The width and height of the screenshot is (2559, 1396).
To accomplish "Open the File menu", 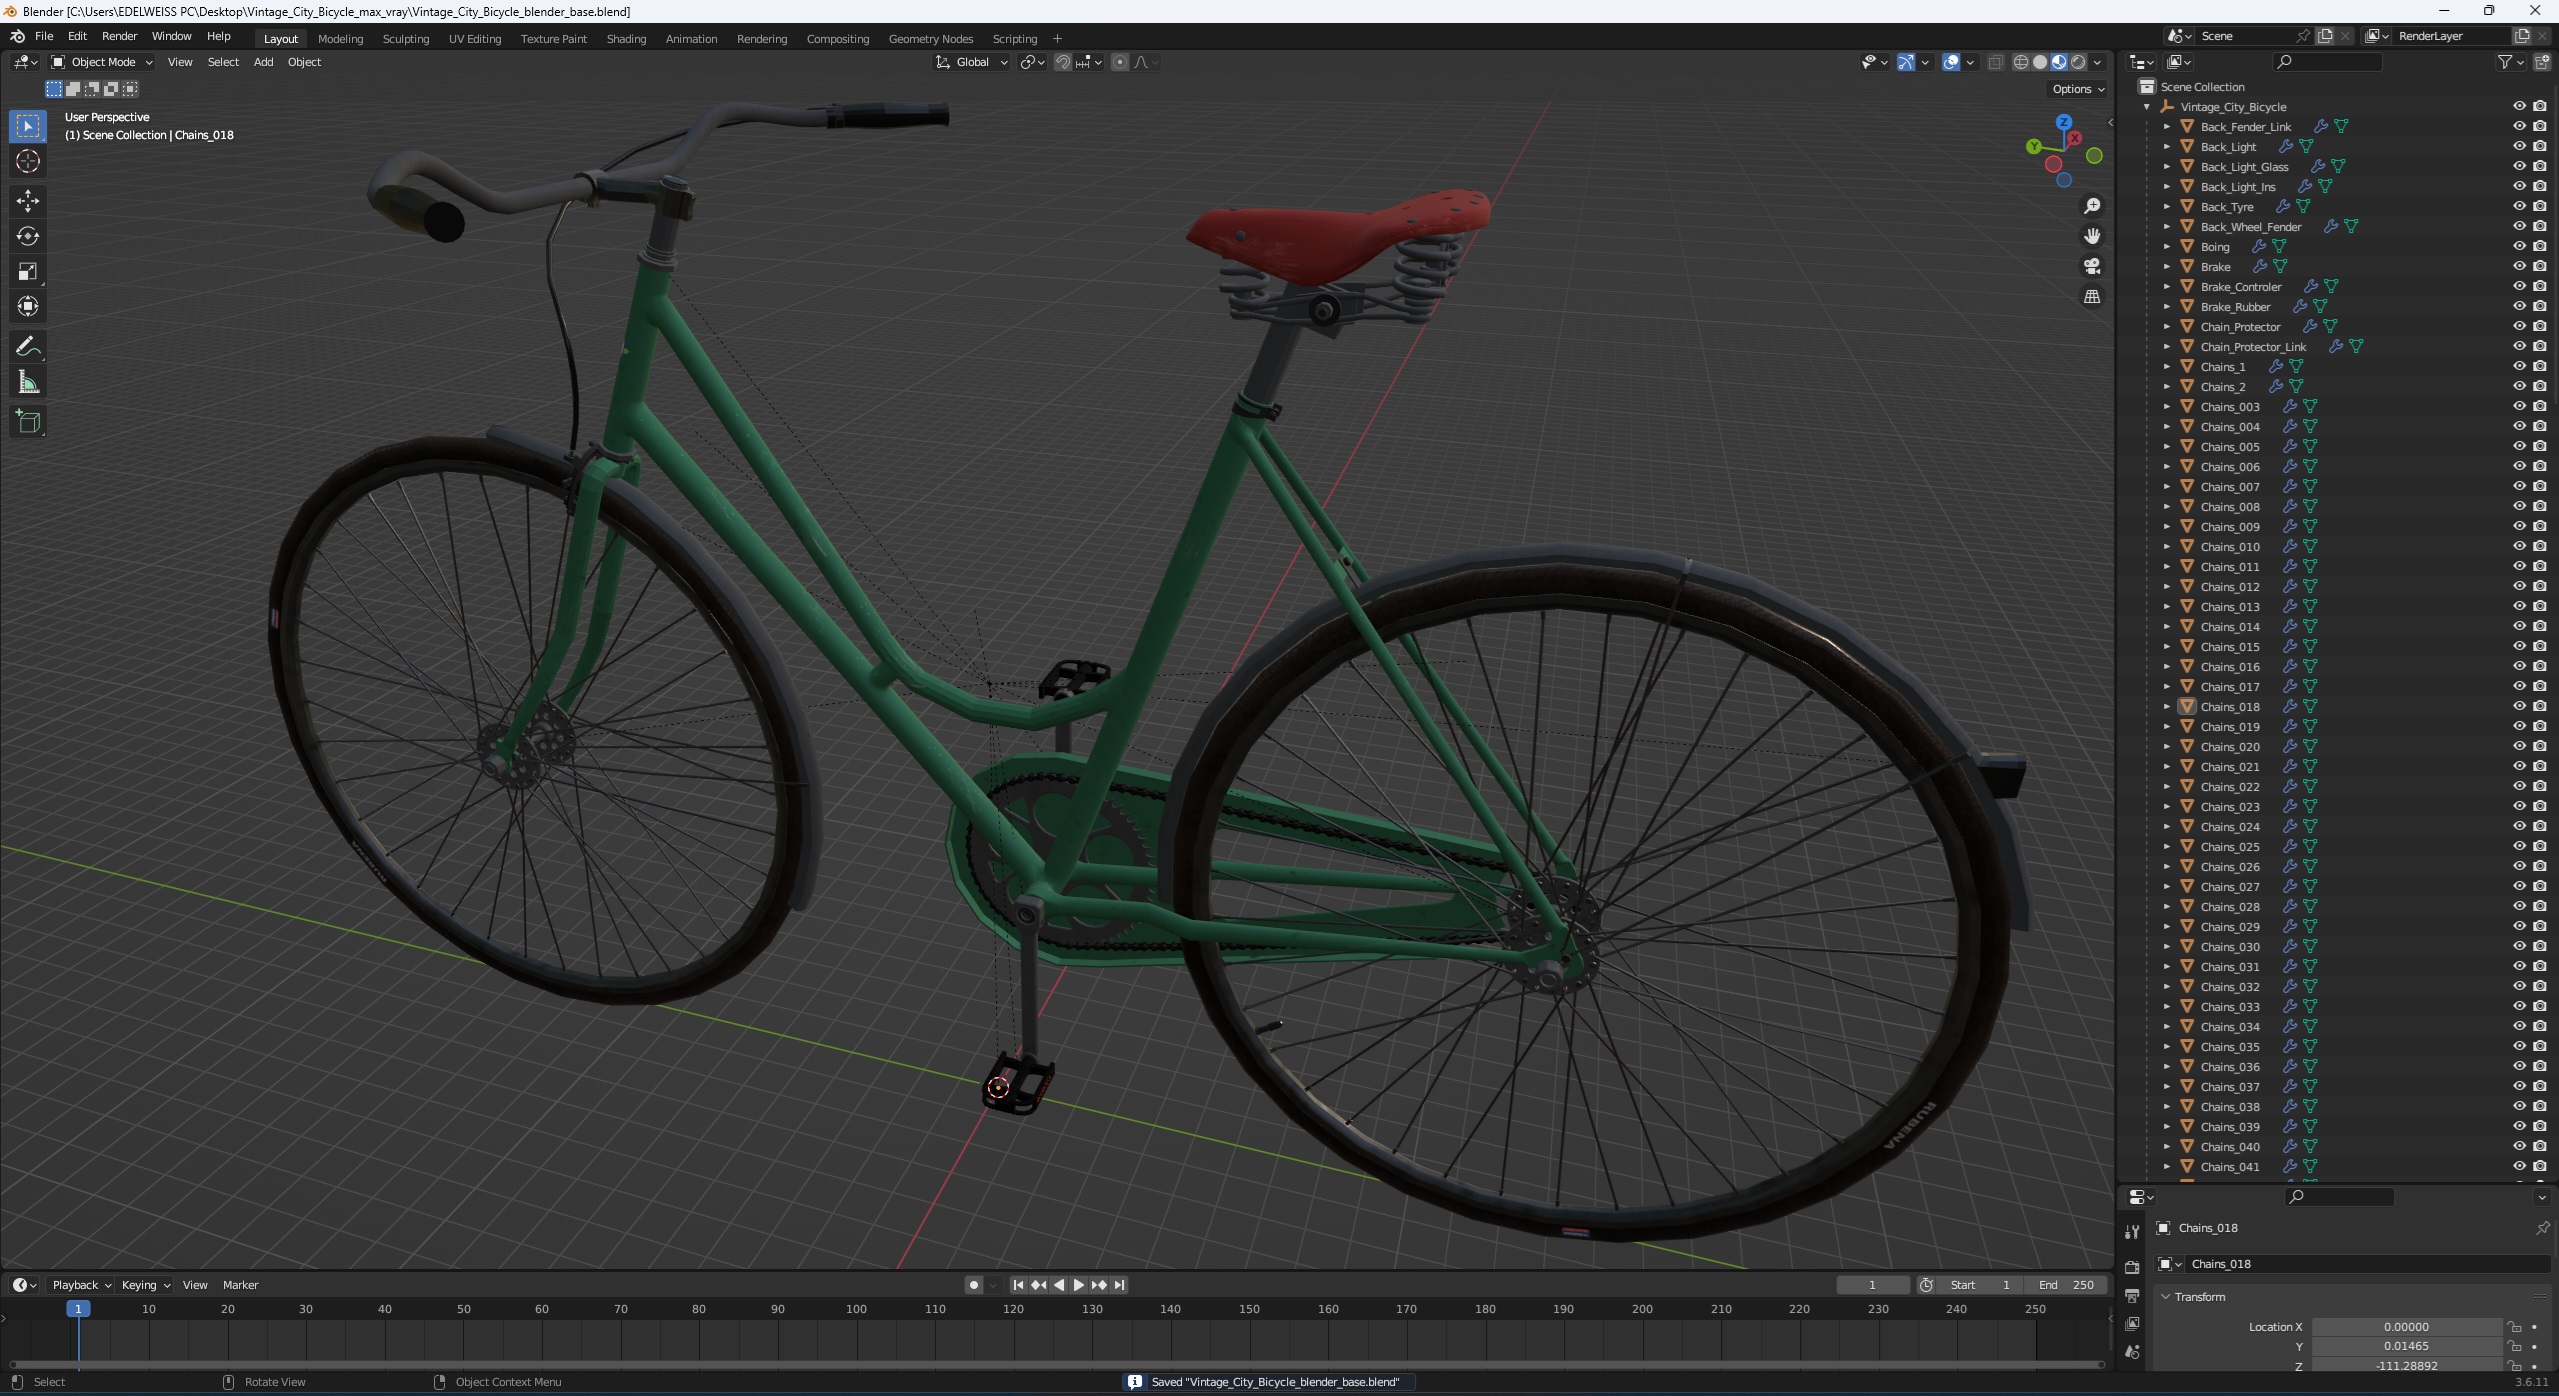I will click(x=44, y=36).
